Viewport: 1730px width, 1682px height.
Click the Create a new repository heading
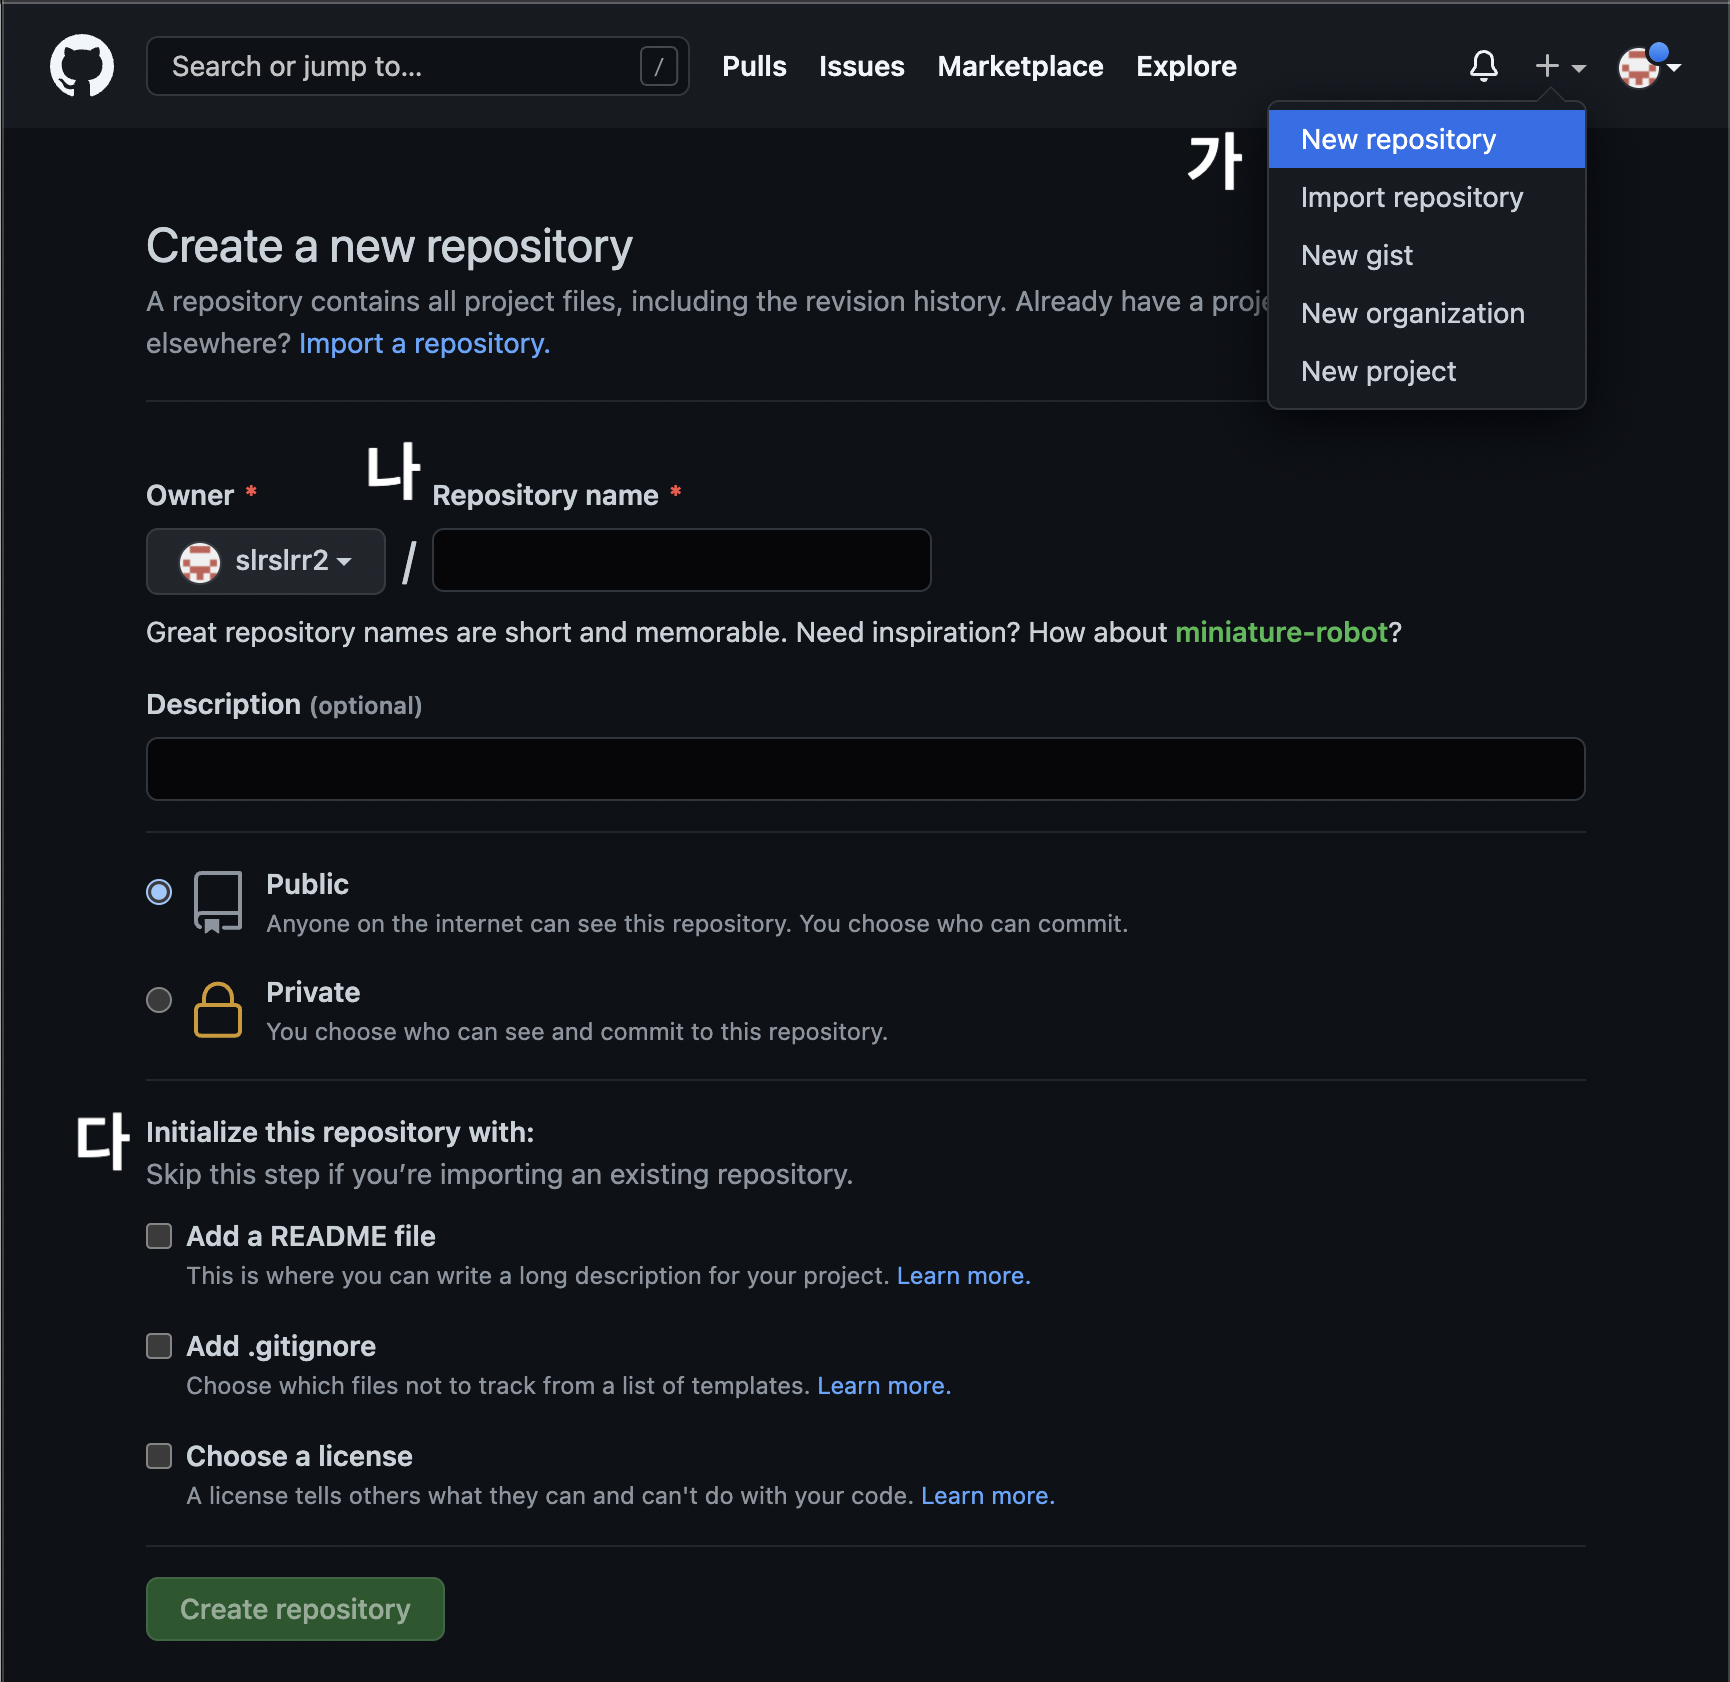[x=389, y=246]
